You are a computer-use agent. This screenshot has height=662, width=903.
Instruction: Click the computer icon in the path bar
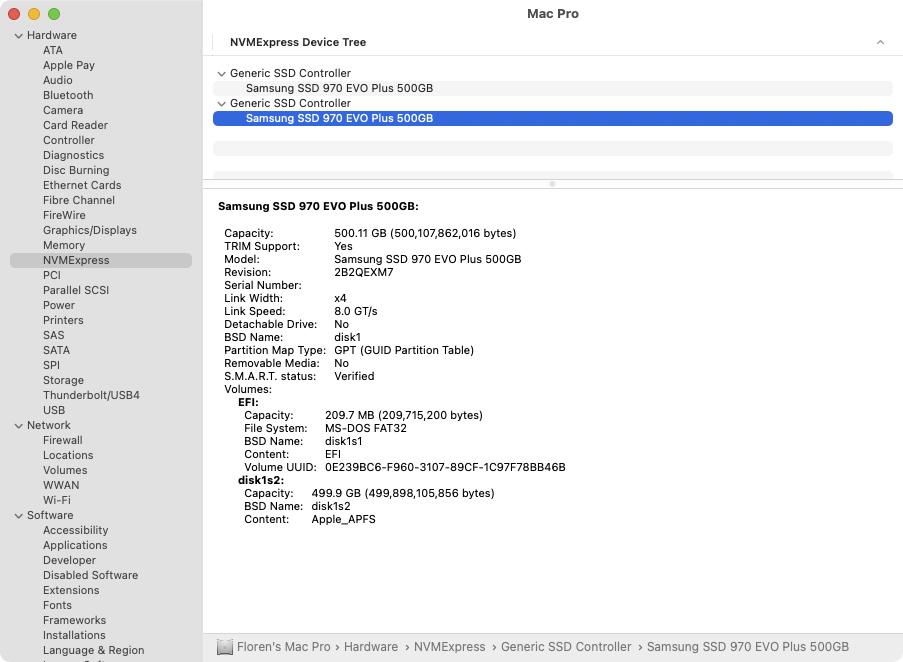(x=225, y=647)
